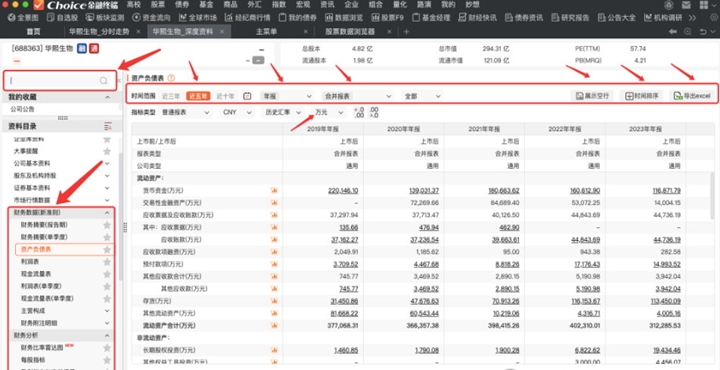Click the 展示空行 button
720x370 pixels.
(592, 96)
